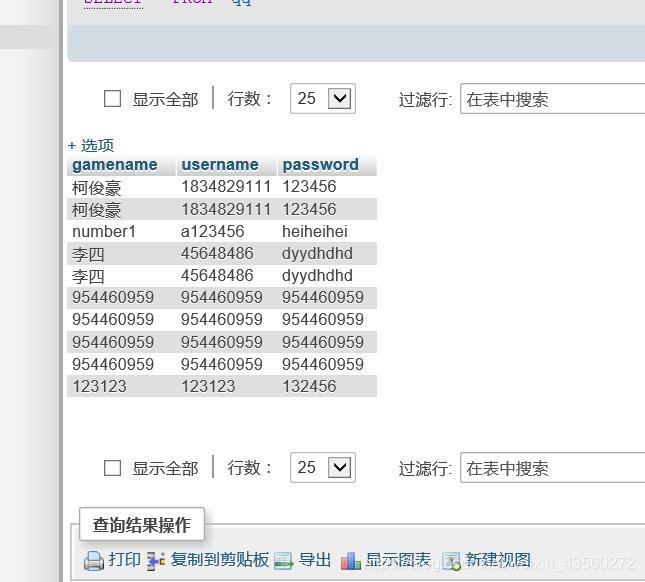The image size is (645, 582).
Task: Click the 查询结果操作 section label
Action: click(x=142, y=525)
